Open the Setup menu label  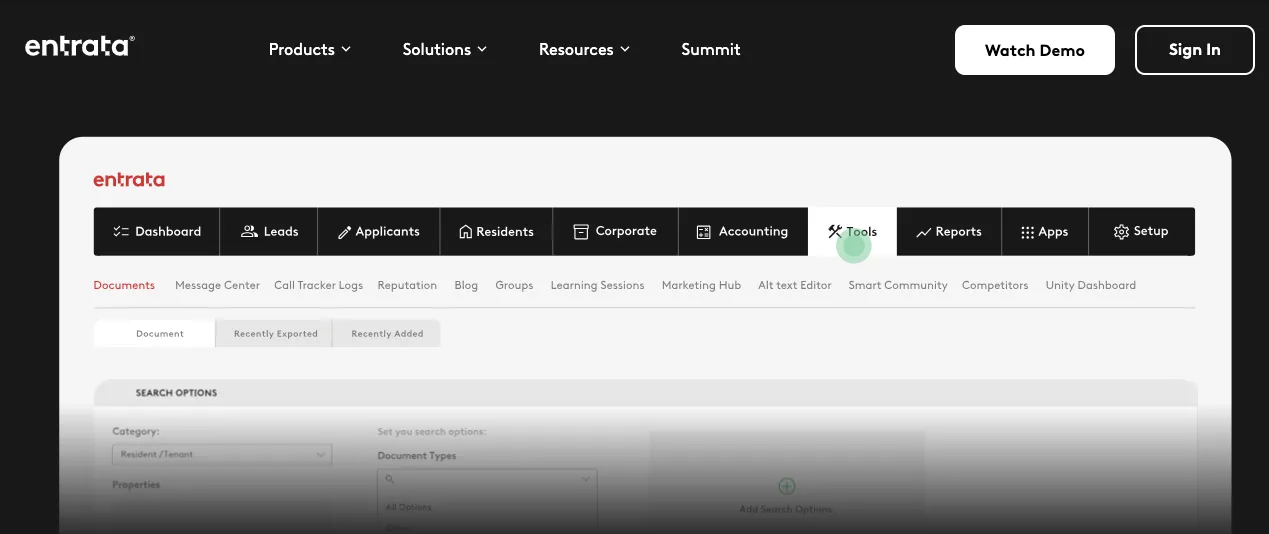1151,231
